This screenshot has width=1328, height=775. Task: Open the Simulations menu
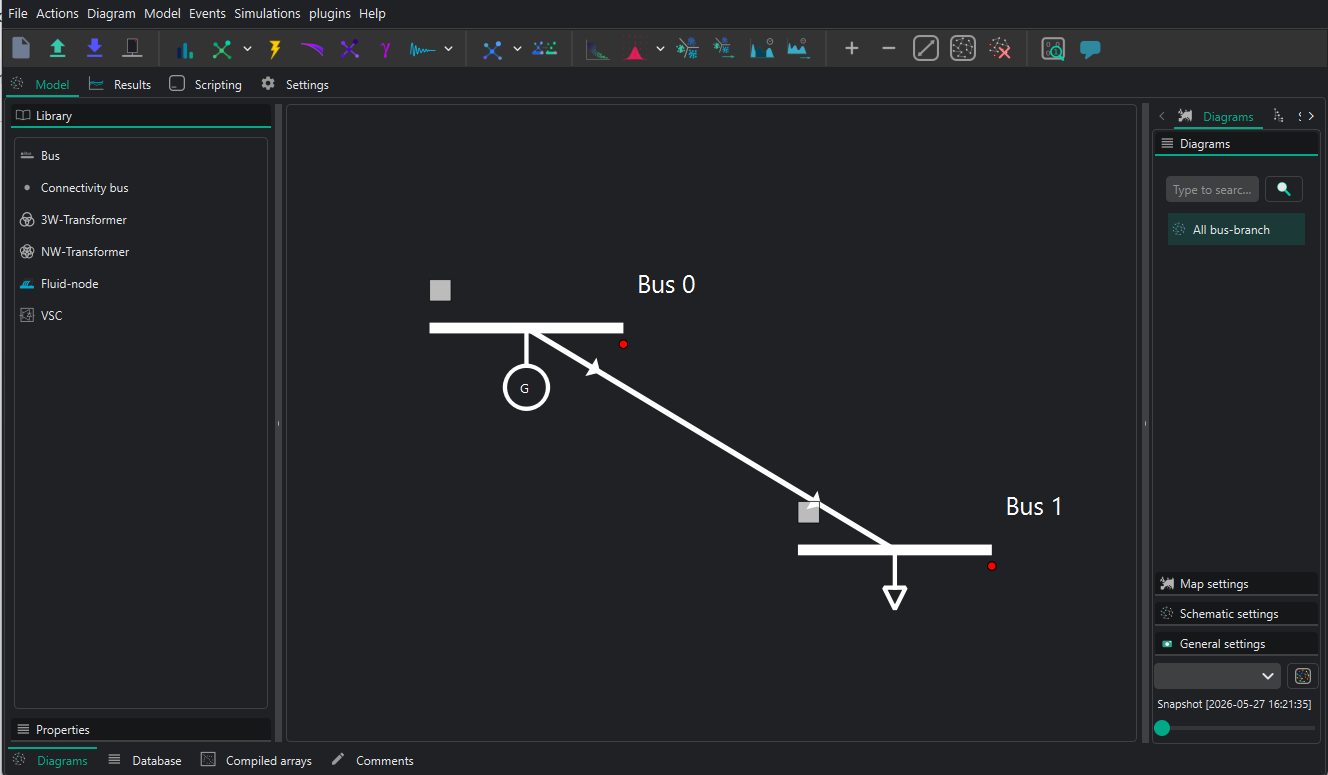[x=267, y=13]
